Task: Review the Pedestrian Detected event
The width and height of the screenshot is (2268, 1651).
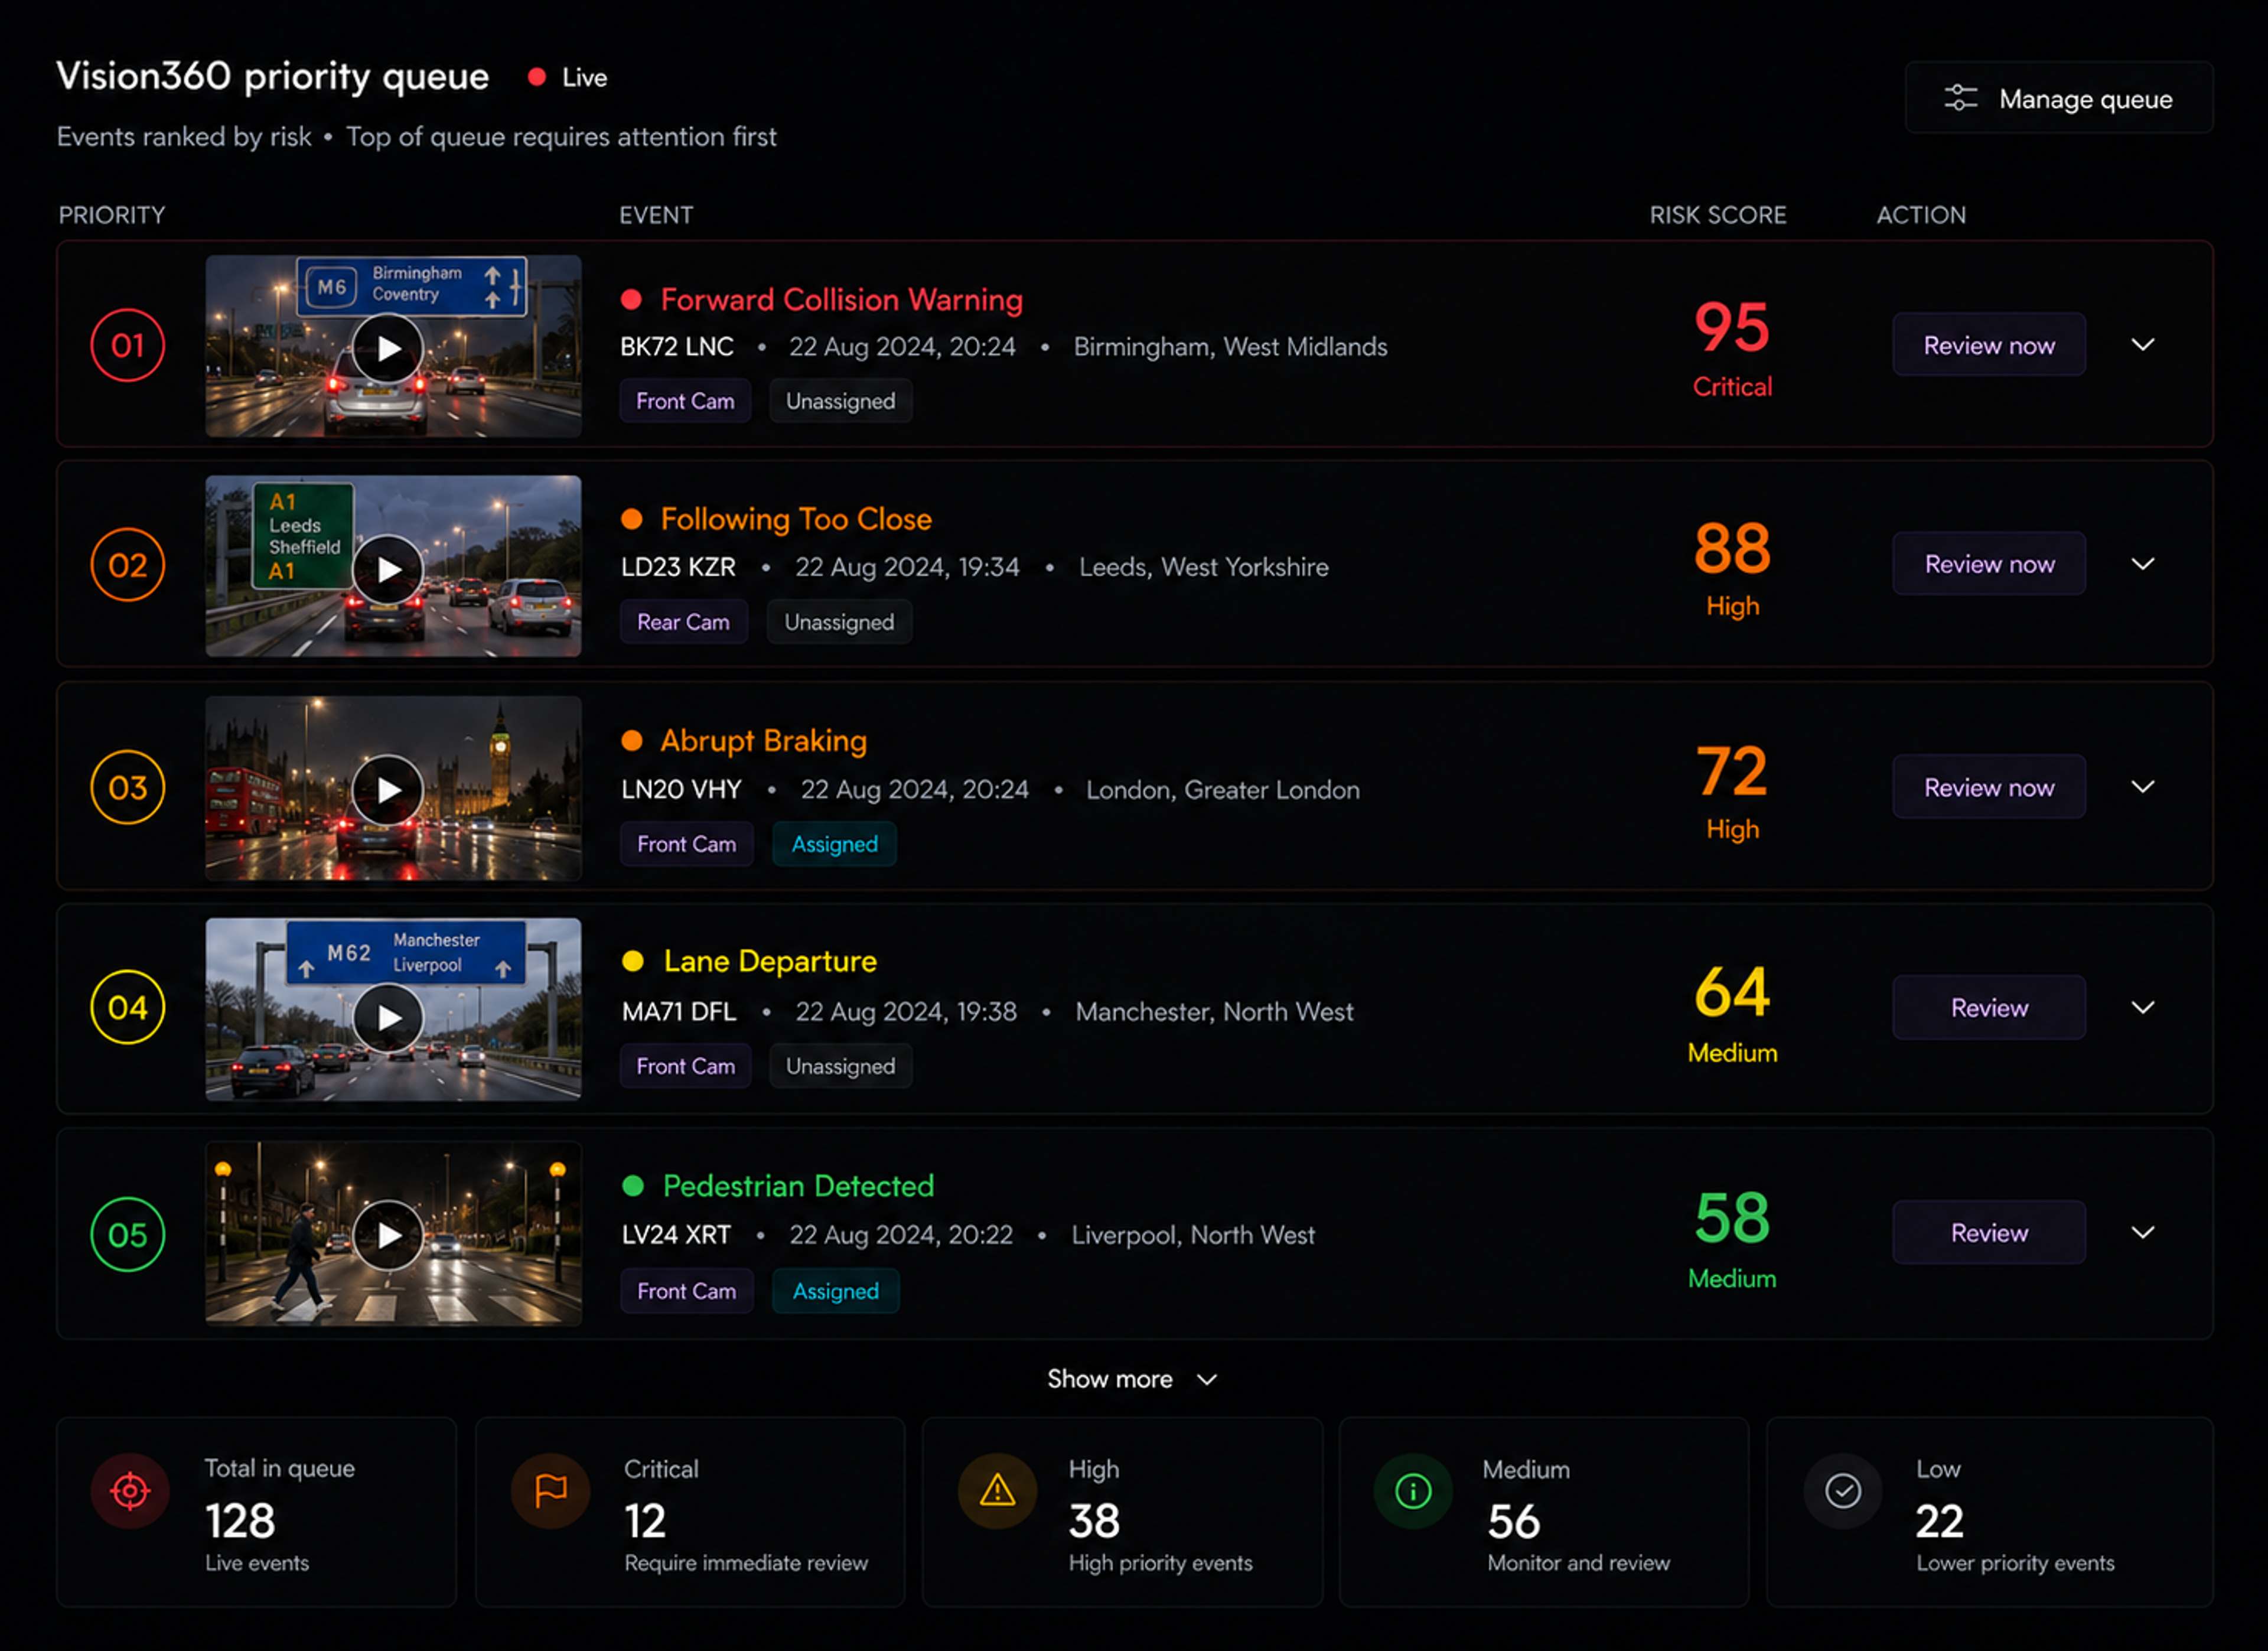Action: [1989, 1232]
